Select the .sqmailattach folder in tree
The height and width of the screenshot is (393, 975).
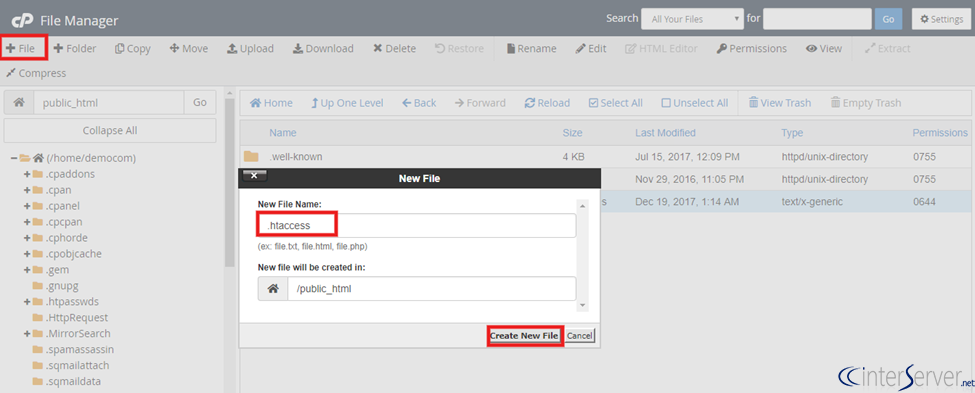(x=77, y=366)
